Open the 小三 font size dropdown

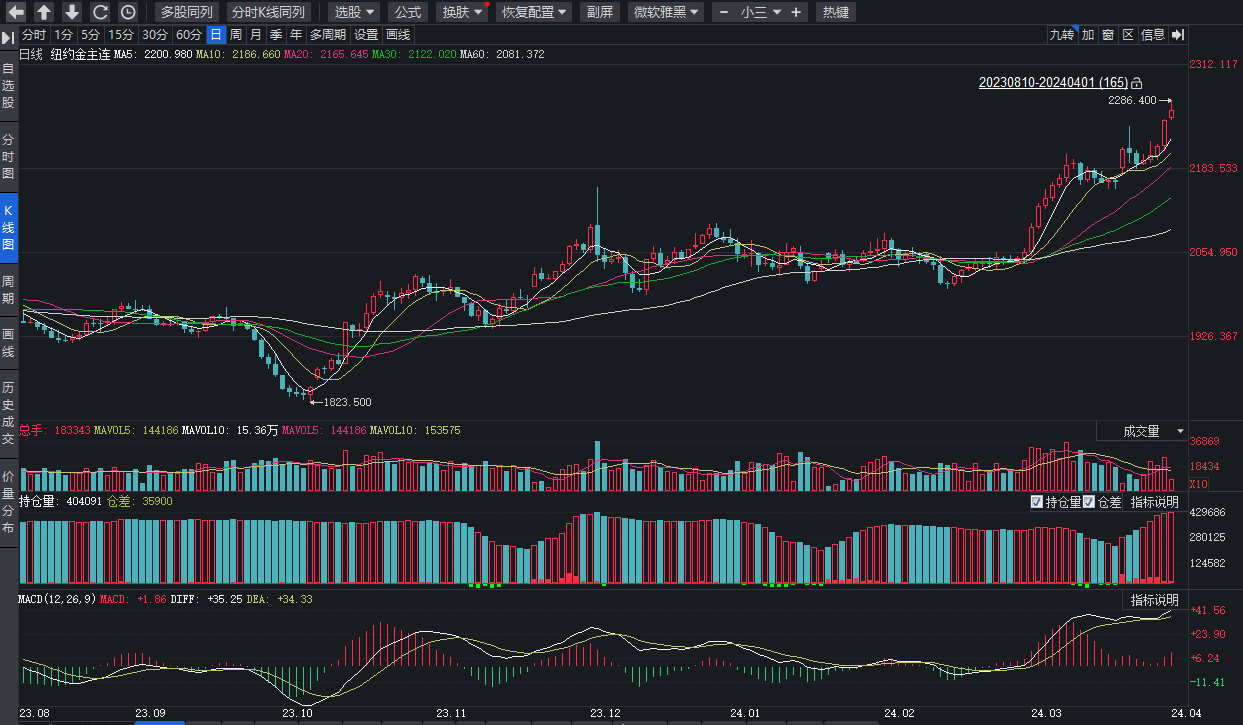click(x=760, y=12)
